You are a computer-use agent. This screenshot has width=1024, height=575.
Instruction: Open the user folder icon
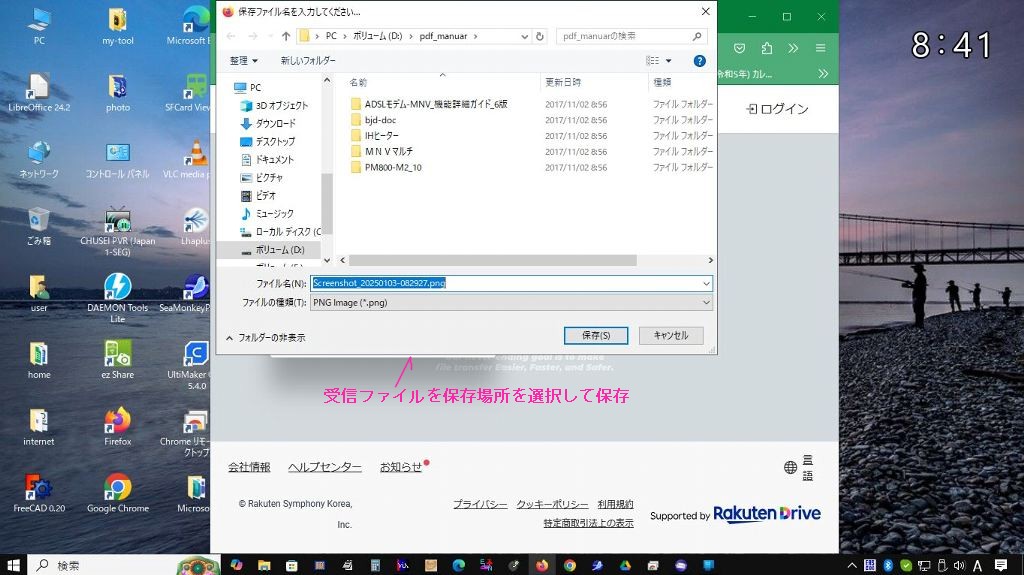[x=39, y=293]
